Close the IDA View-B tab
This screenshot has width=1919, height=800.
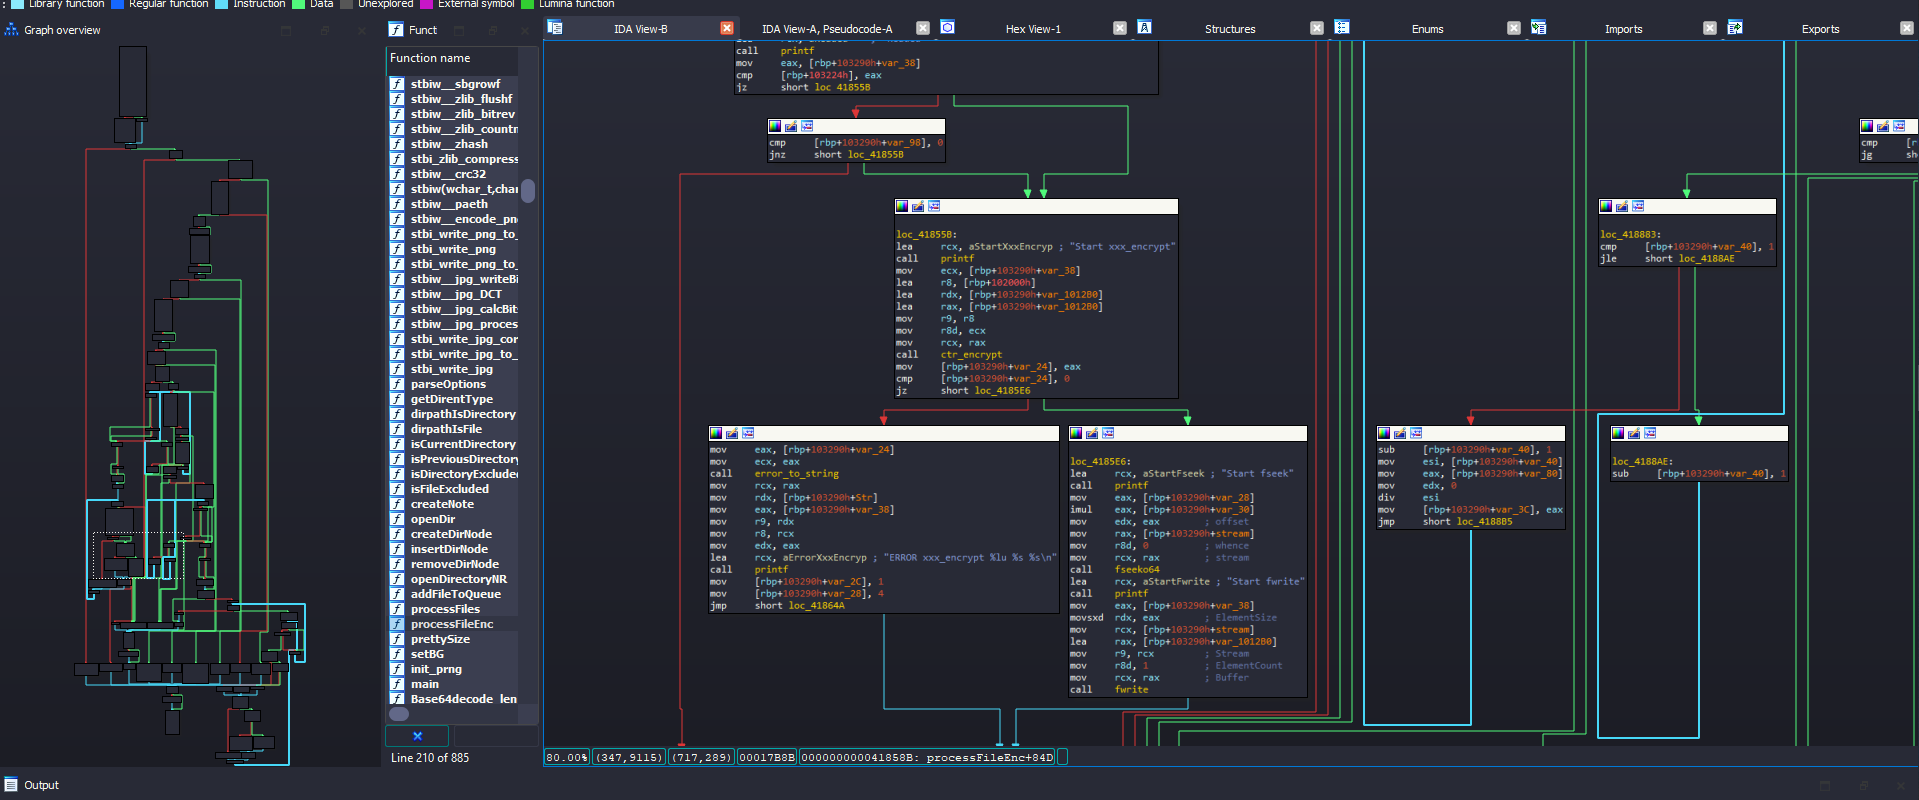pyautogui.click(x=727, y=28)
